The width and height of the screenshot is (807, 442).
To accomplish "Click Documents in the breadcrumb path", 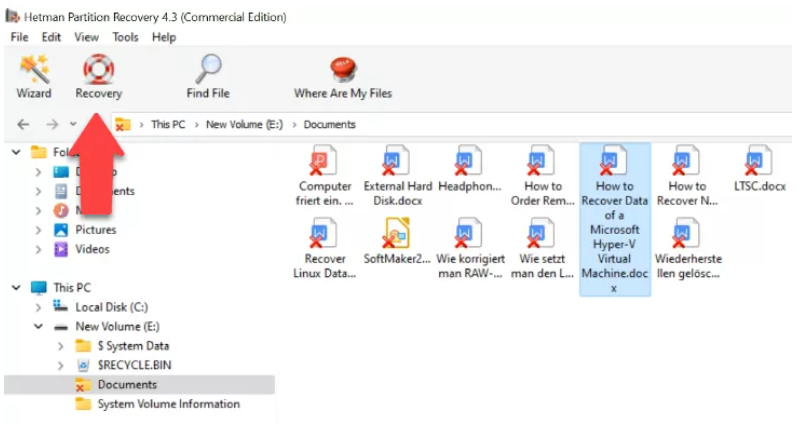I will tap(329, 125).
